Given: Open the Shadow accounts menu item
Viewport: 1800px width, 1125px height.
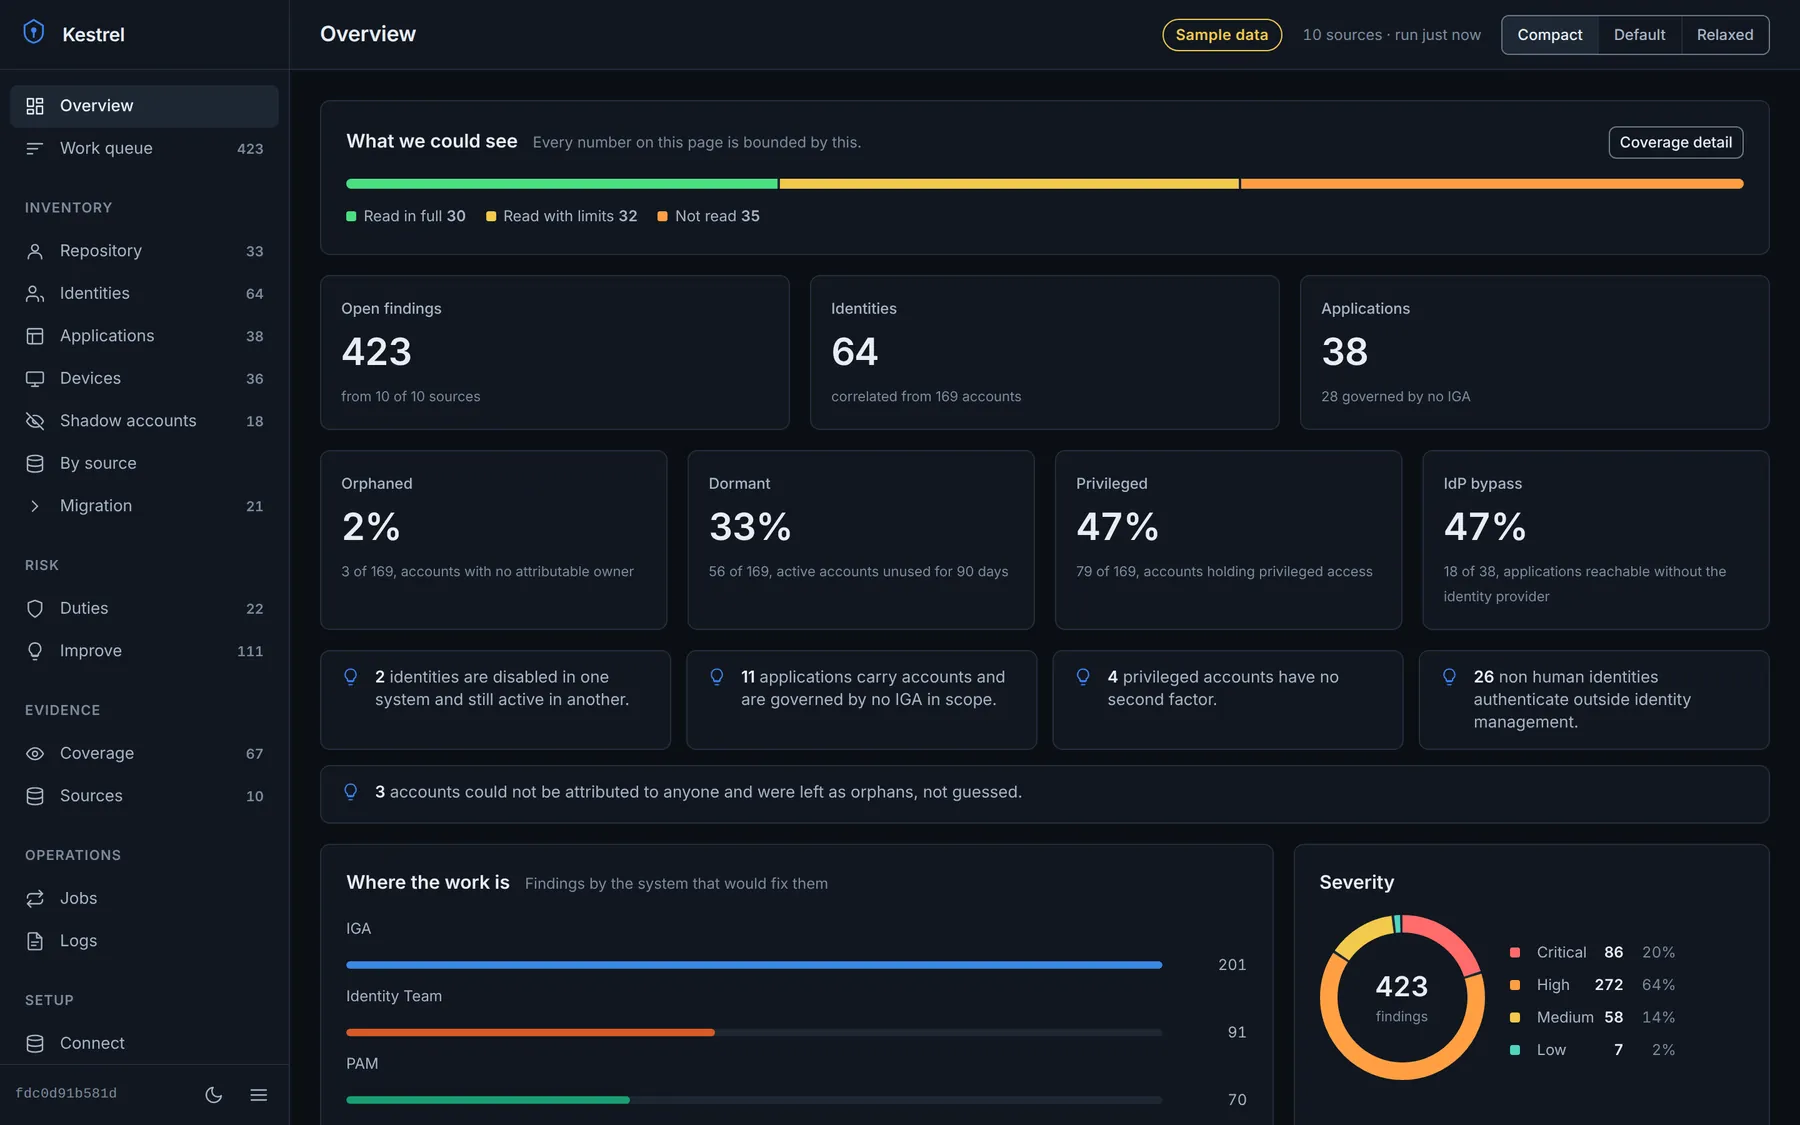Looking at the screenshot, I should pos(144,421).
